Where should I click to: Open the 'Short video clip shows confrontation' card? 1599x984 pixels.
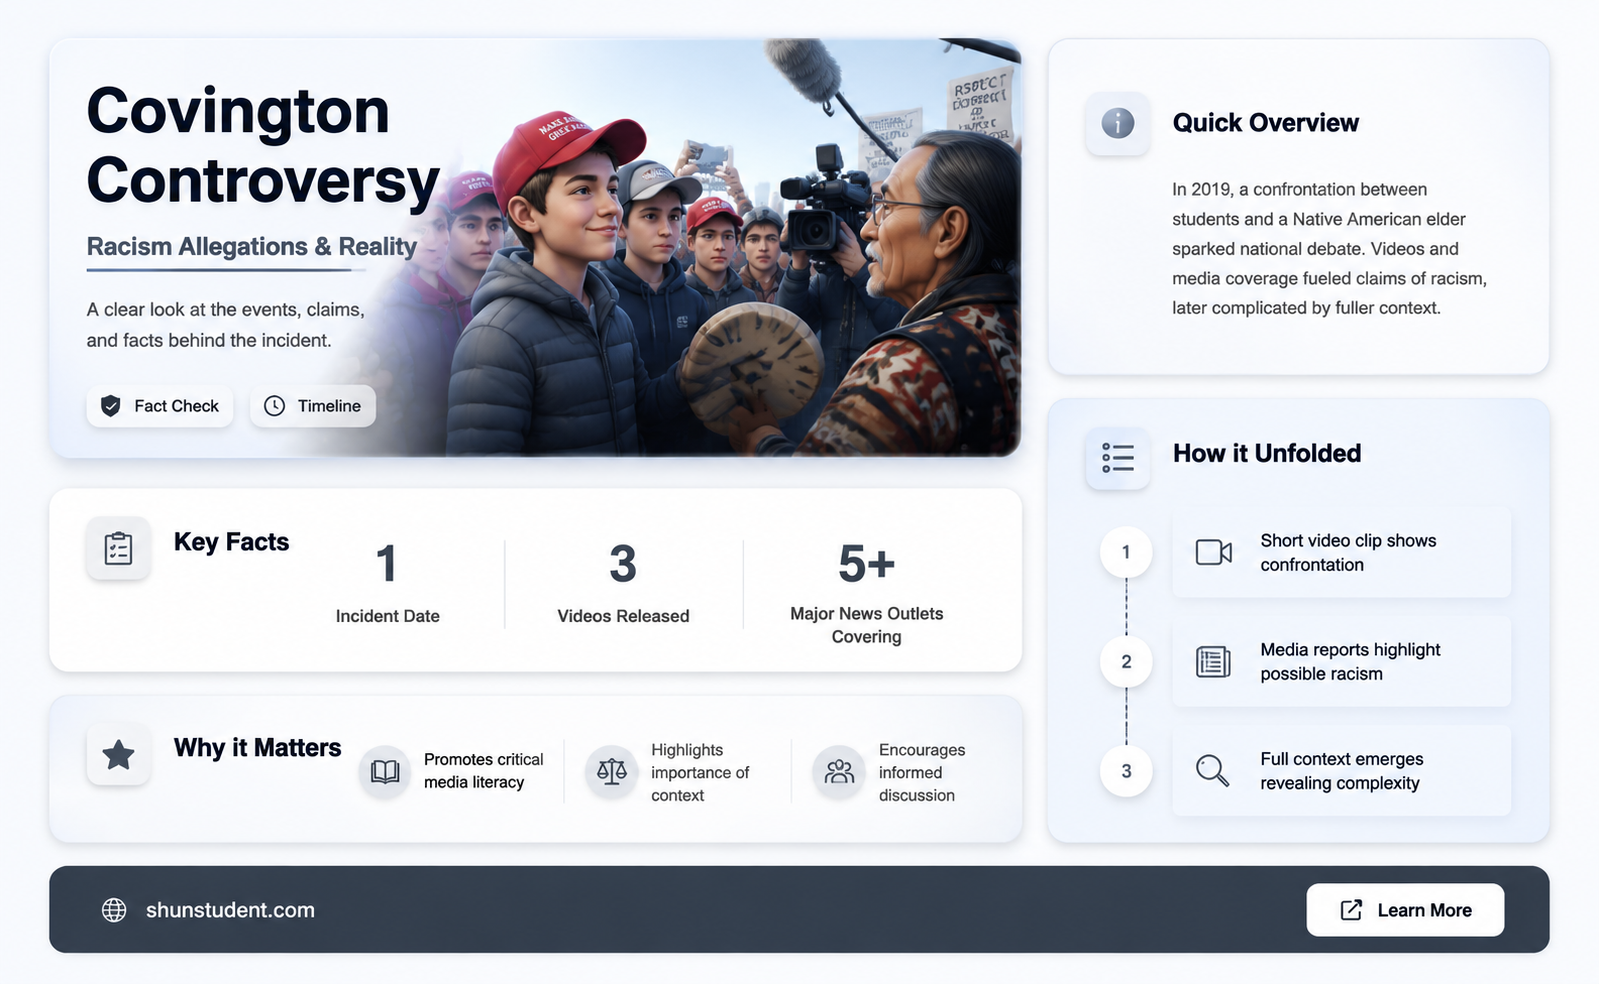pos(1341,552)
